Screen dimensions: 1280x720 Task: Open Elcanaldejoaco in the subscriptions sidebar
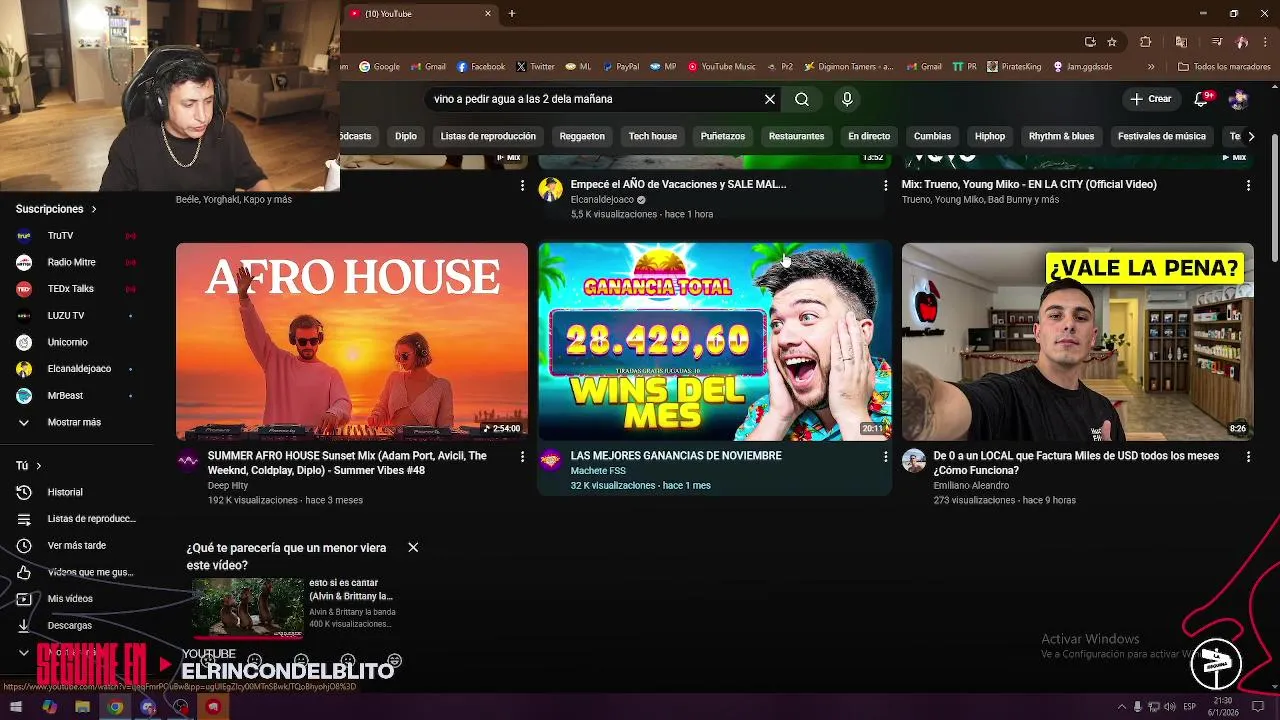pyautogui.click(x=77, y=369)
